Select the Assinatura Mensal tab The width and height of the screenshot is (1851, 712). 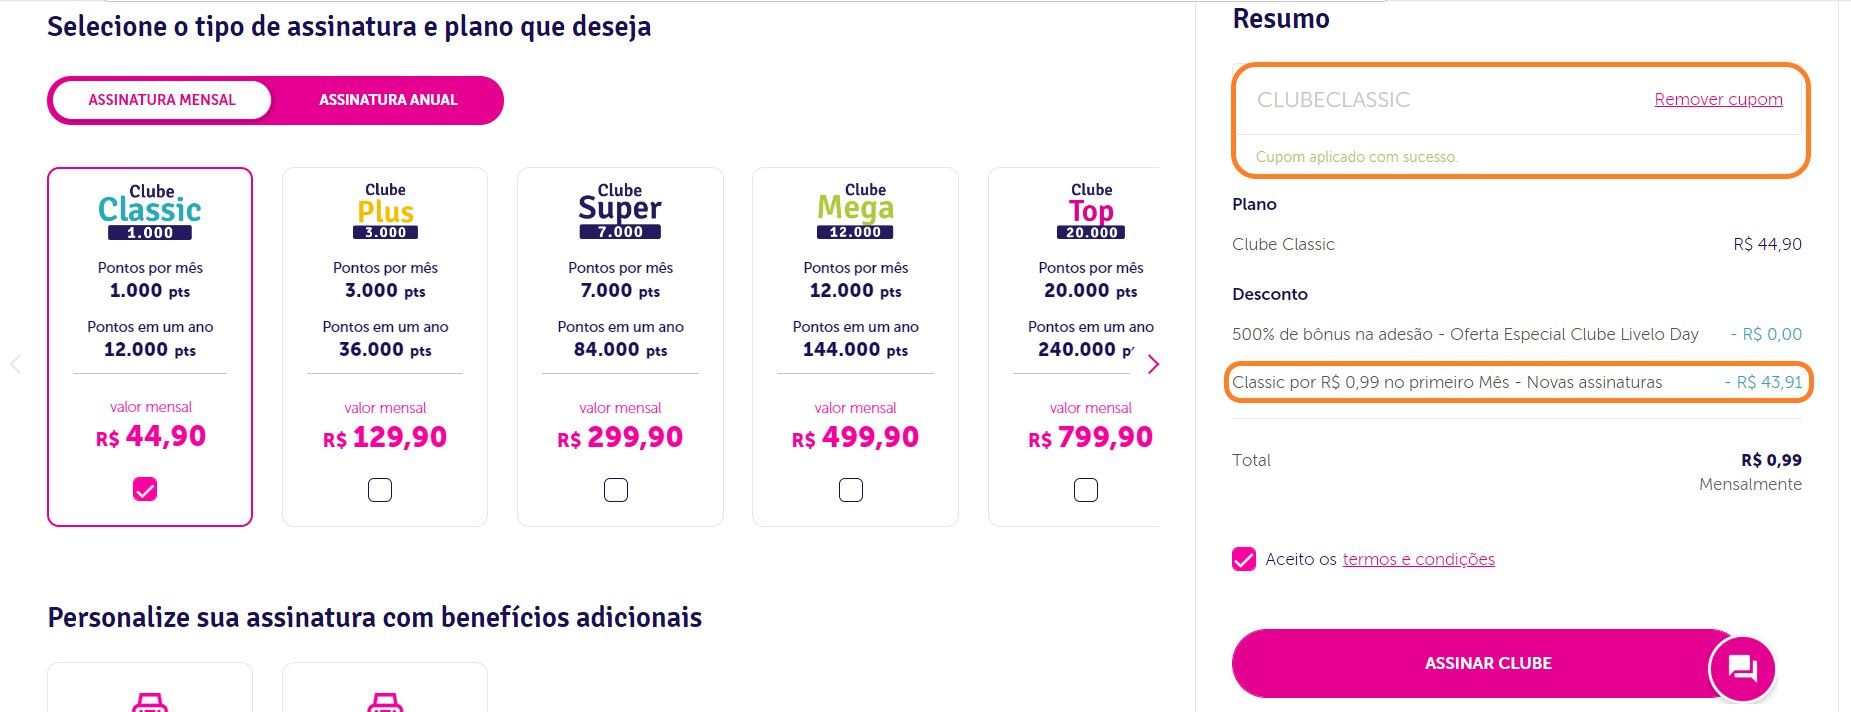(162, 100)
